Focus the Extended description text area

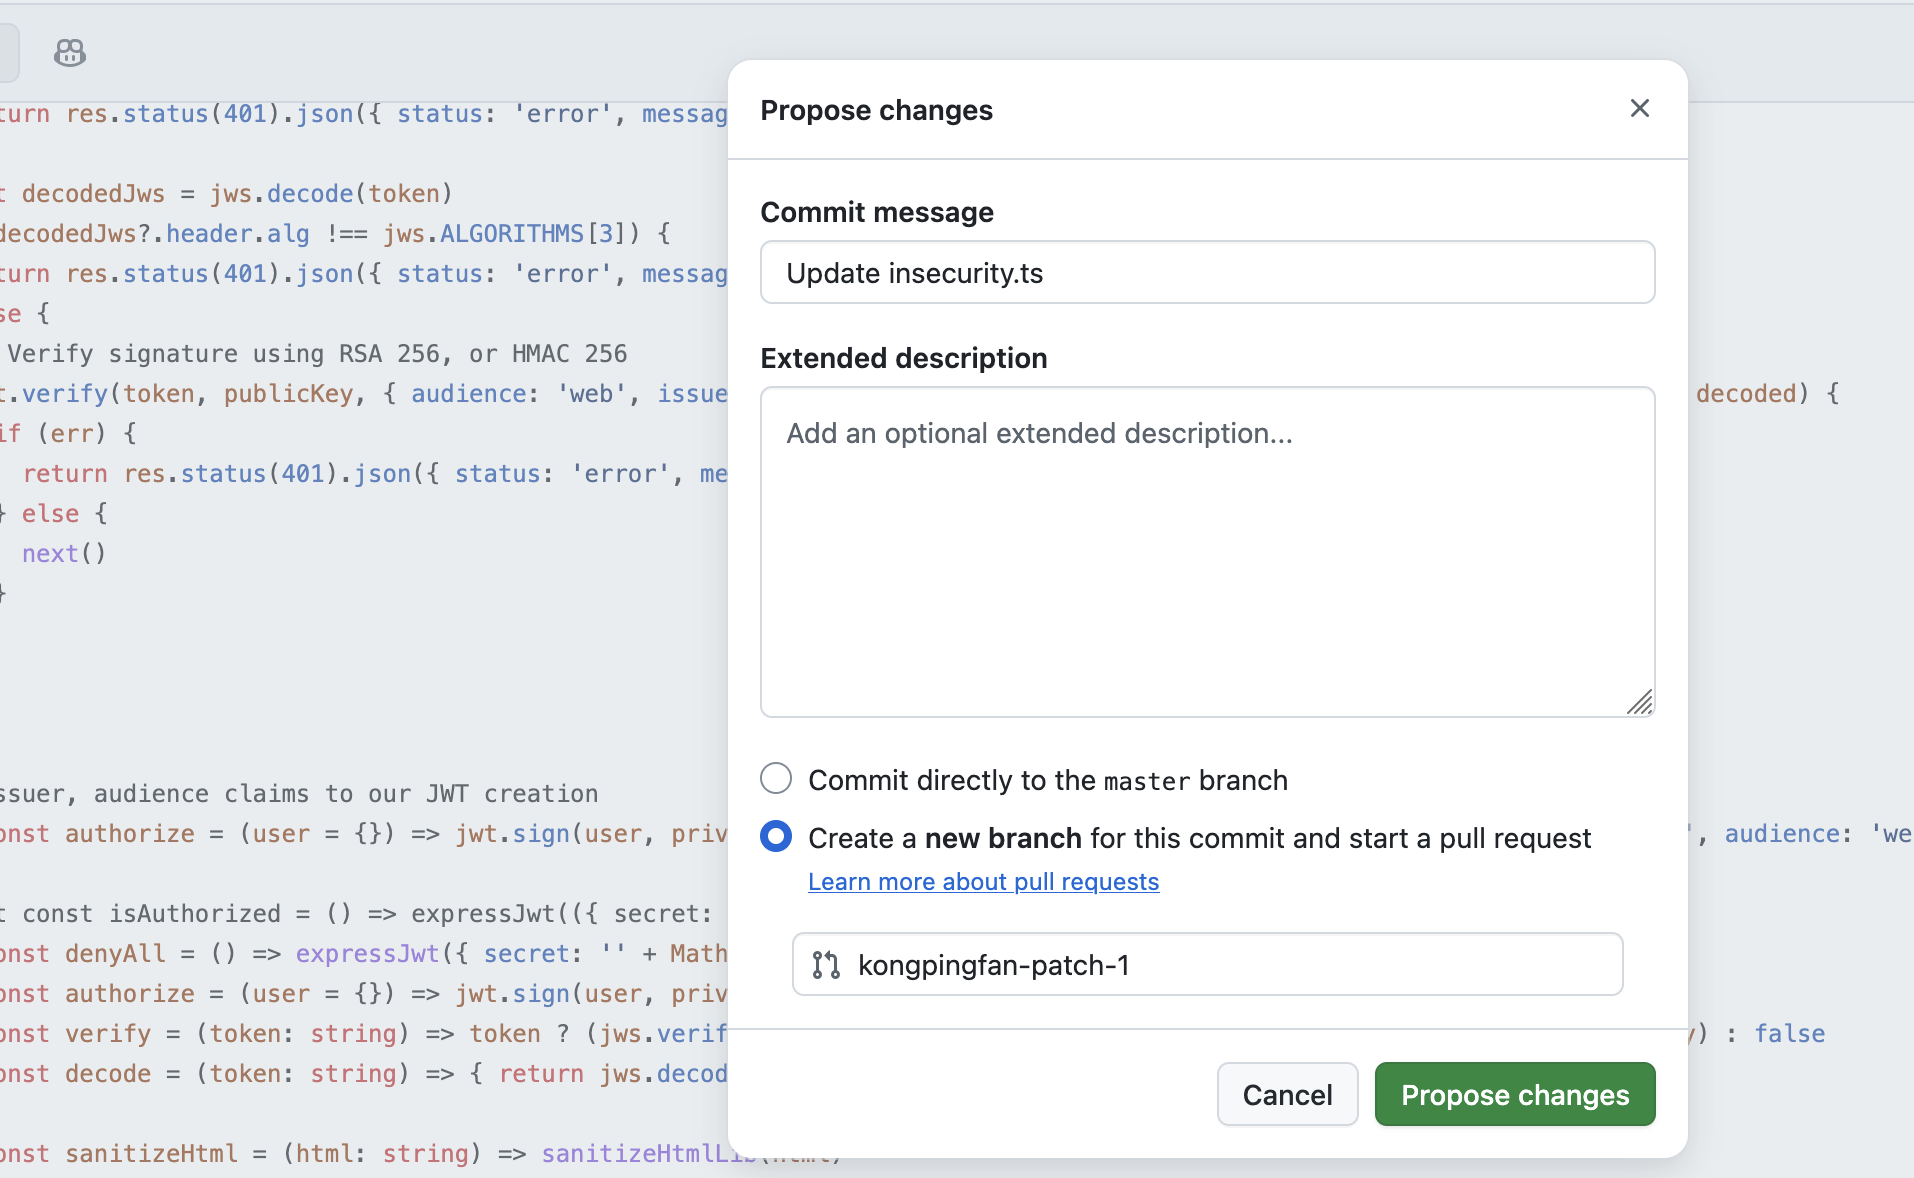click(x=1207, y=551)
